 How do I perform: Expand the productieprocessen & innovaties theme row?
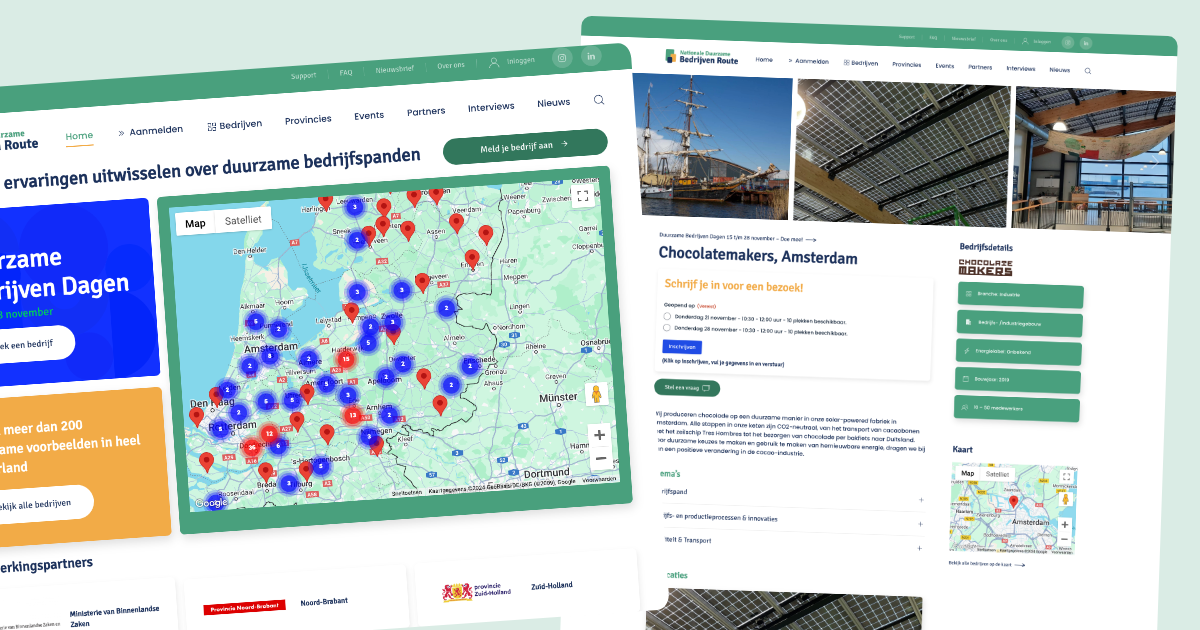pyautogui.click(x=921, y=523)
